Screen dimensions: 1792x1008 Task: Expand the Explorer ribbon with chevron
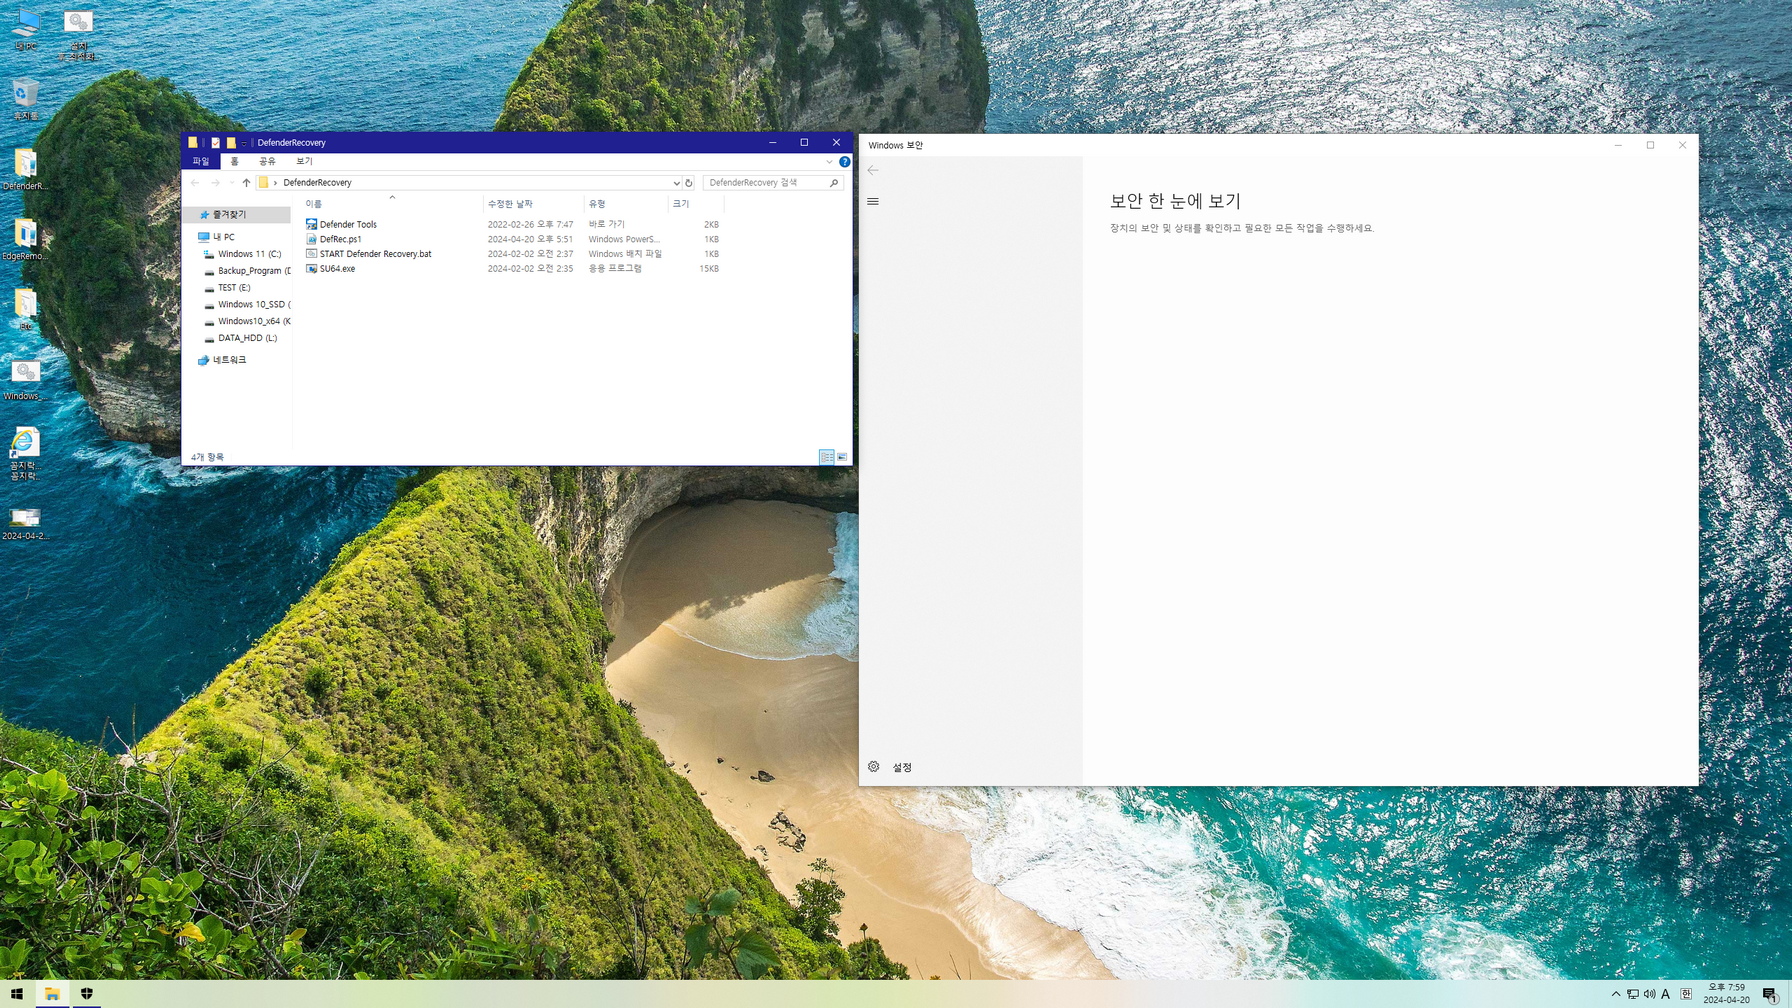[829, 161]
